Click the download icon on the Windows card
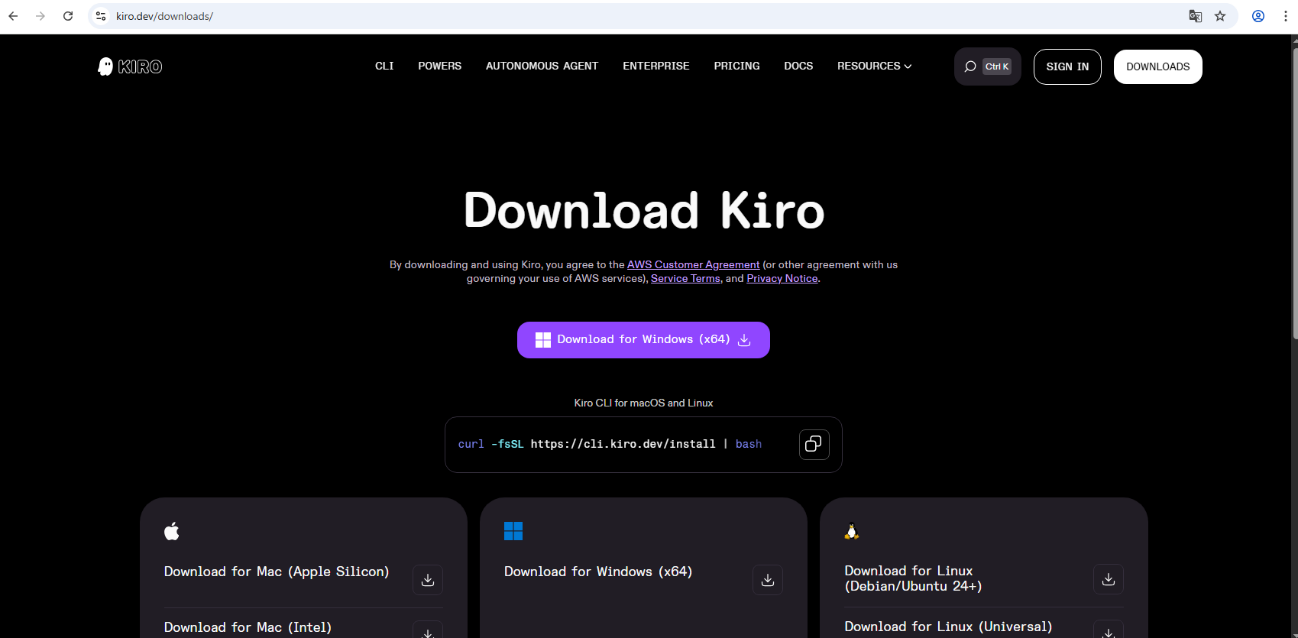Screen dimensions: 1298x638 click(x=768, y=580)
